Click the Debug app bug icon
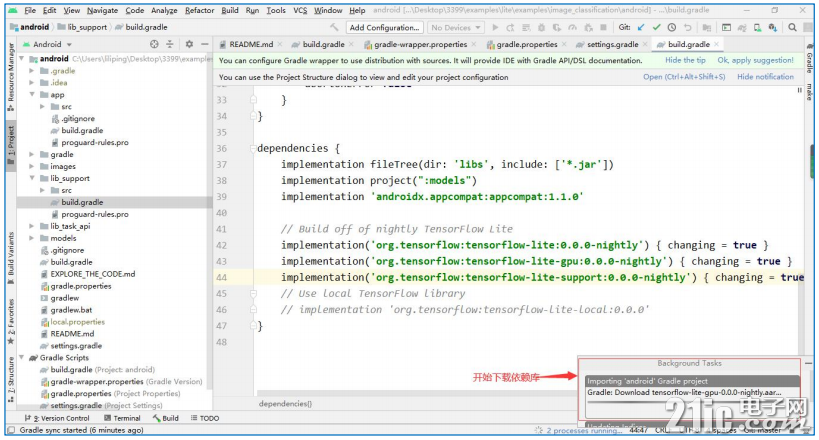Image resolution: width=819 pixels, height=440 pixels. pos(542,27)
